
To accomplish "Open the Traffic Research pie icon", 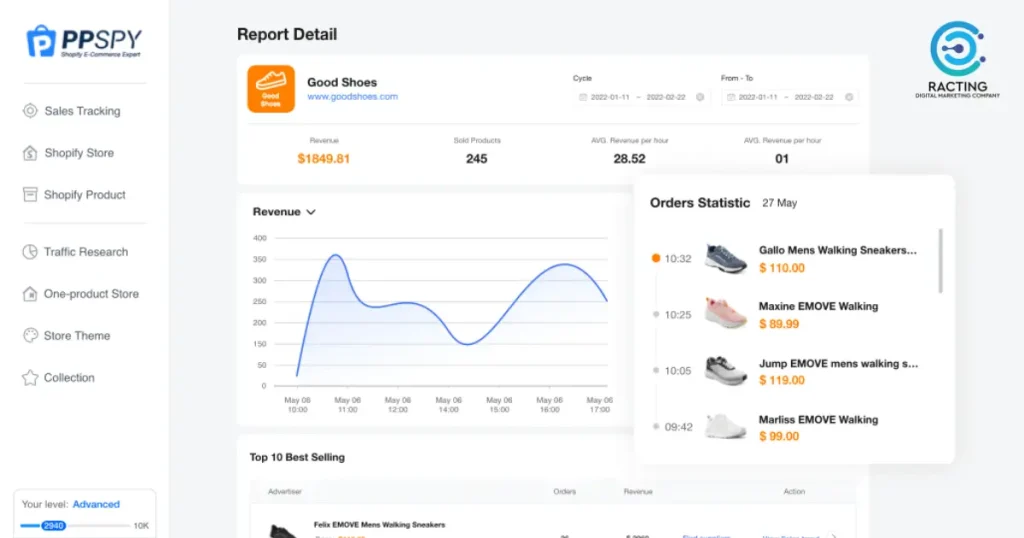I will (x=30, y=252).
